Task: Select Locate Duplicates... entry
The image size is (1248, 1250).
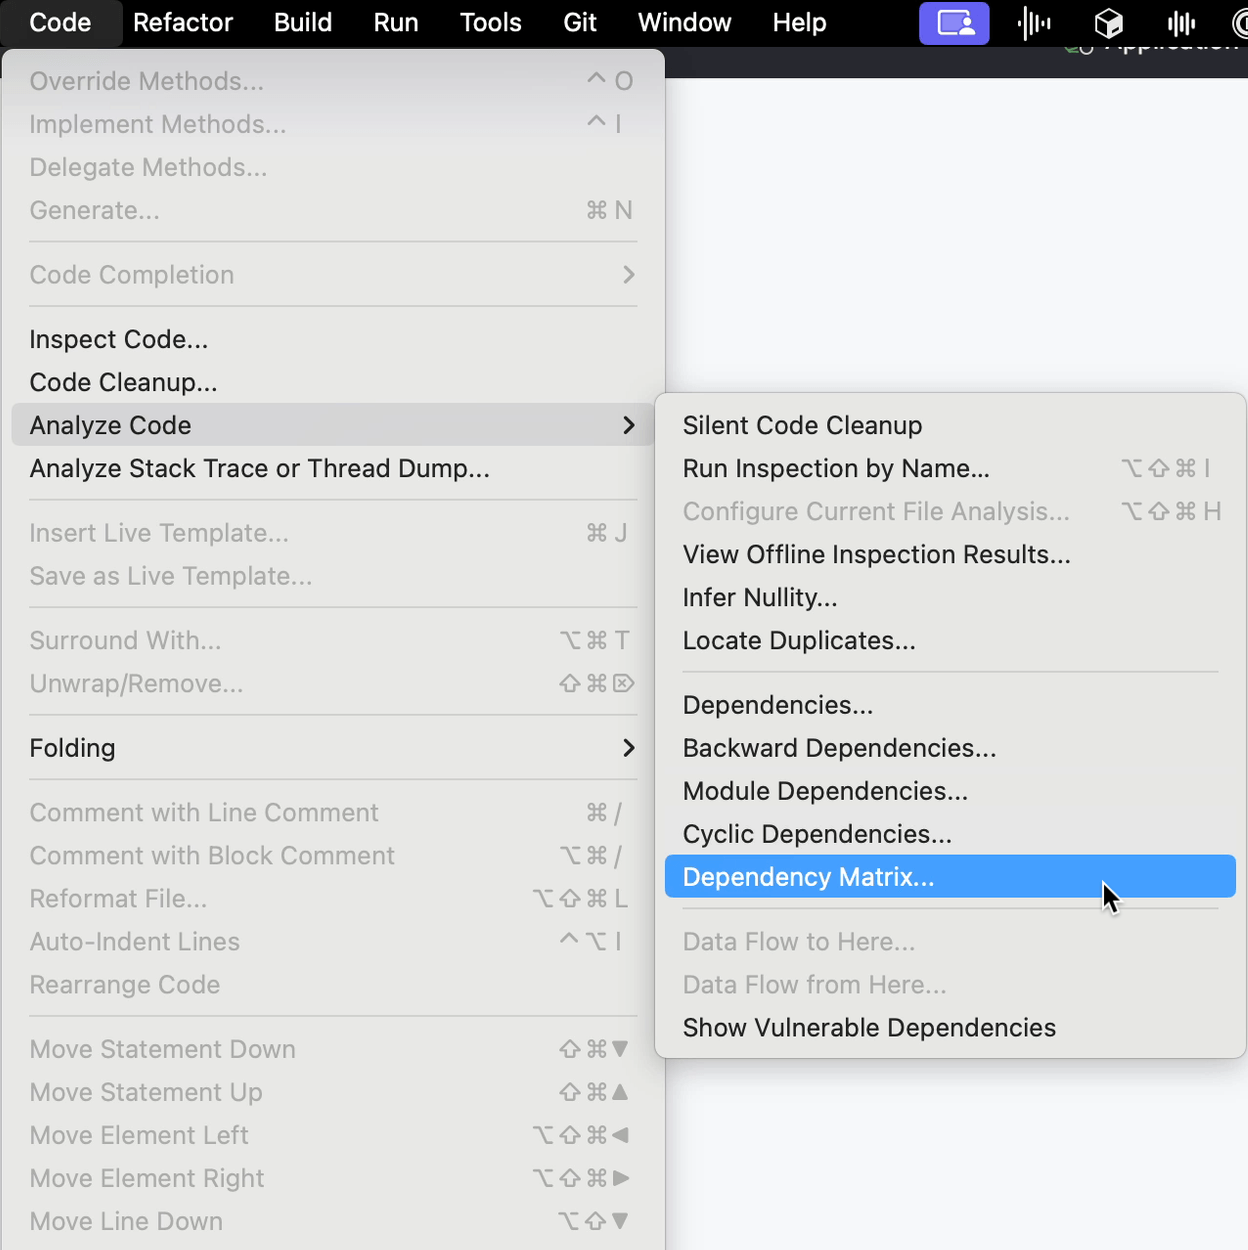Action: pyautogui.click(x=799, y=641)
